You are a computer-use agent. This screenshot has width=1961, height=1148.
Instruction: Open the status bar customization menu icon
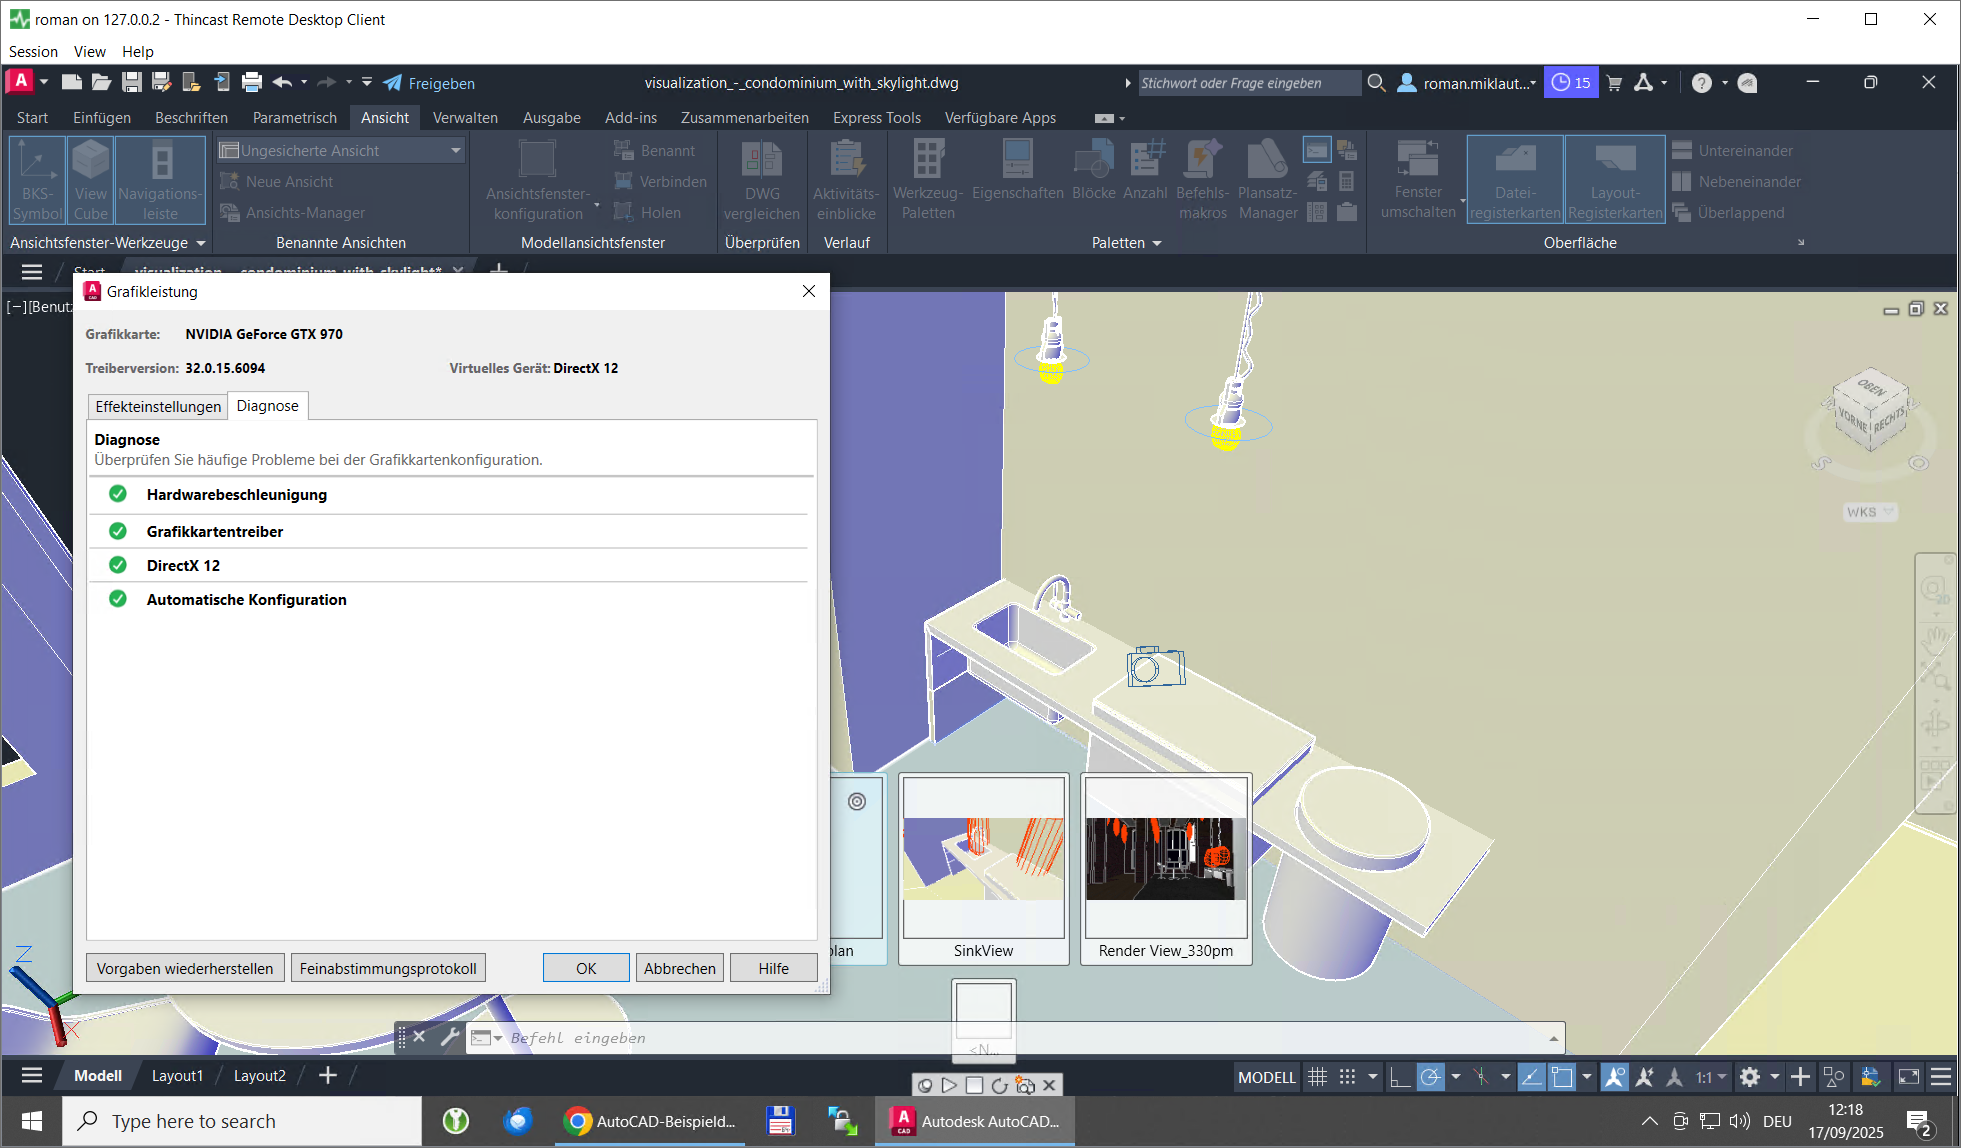(1941, 1077)
